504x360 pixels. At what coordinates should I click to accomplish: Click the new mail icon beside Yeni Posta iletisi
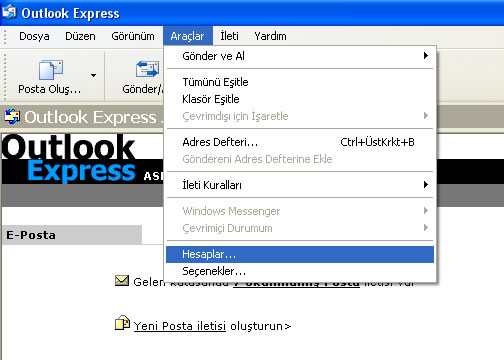click(x=122, y=323)
